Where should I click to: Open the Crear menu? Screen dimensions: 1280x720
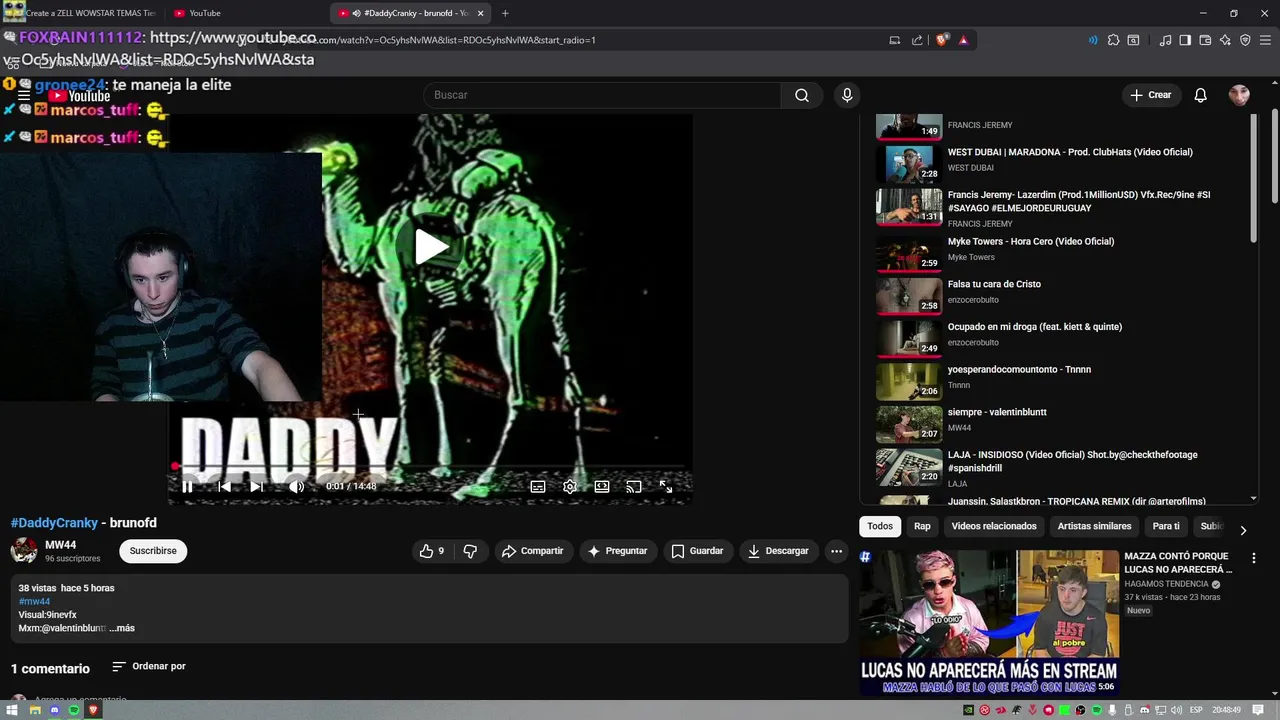tap(1150, 95)
